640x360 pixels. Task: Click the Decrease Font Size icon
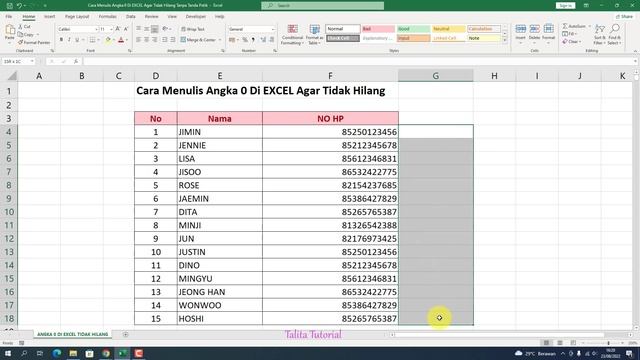[x=126, y=29]
